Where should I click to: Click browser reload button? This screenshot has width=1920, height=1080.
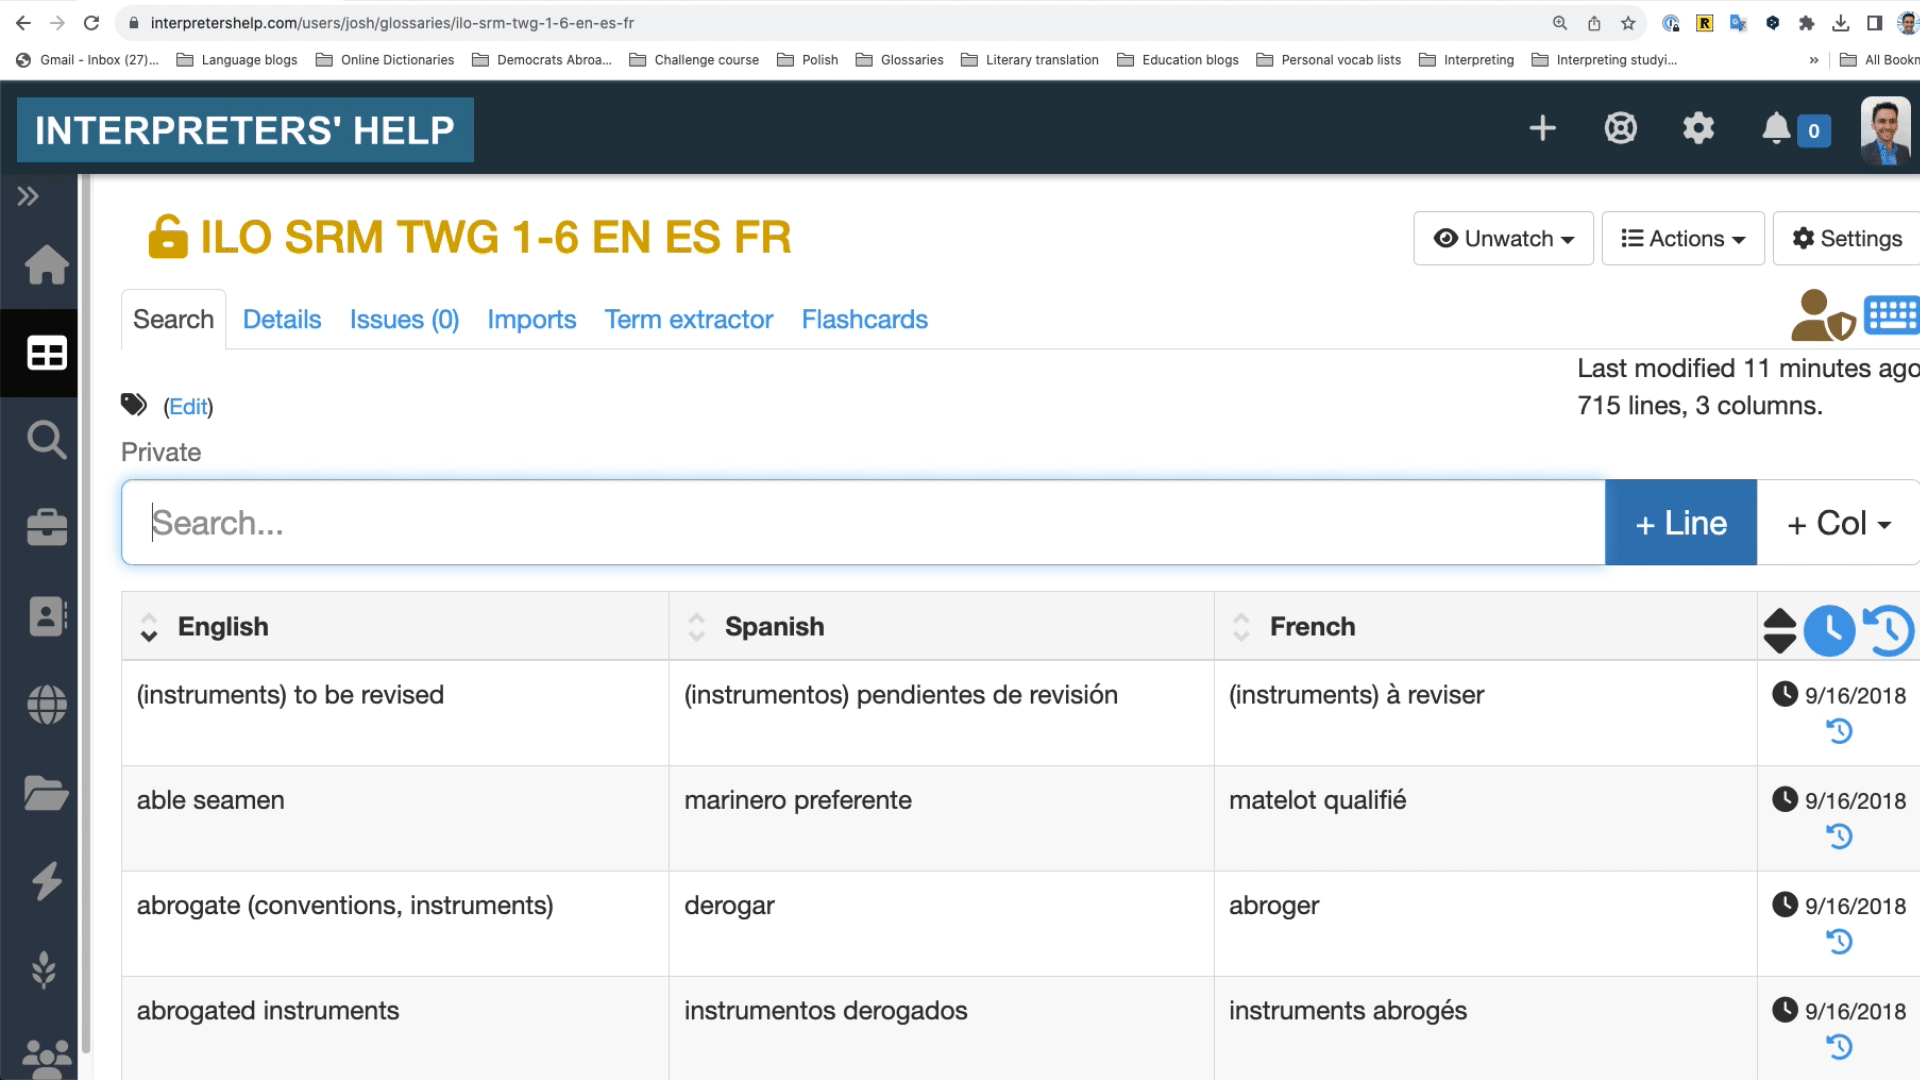[91, 23]
